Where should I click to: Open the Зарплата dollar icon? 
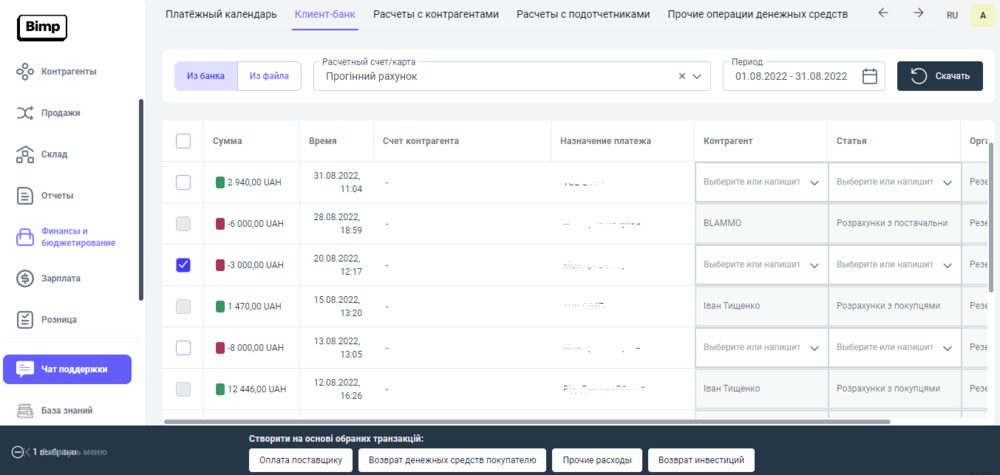(x=26, y=278)
